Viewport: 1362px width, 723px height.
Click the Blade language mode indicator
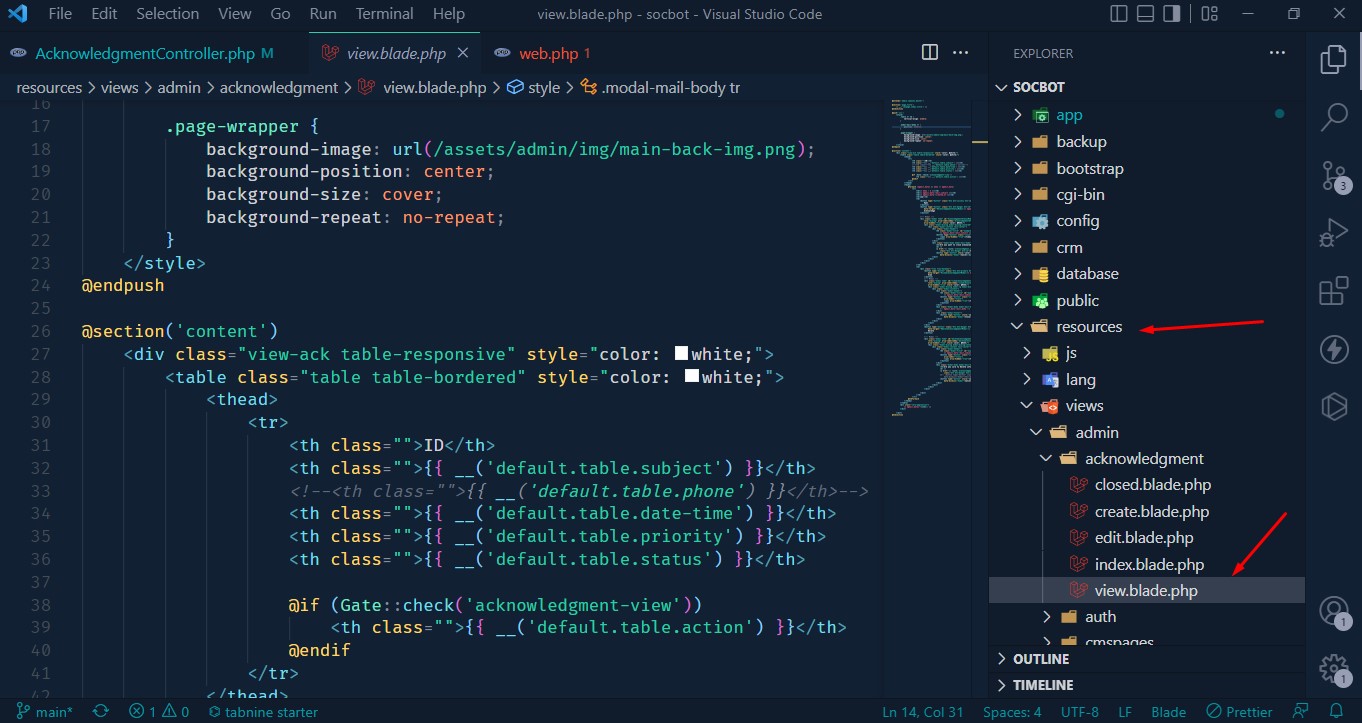[1168, 712]
